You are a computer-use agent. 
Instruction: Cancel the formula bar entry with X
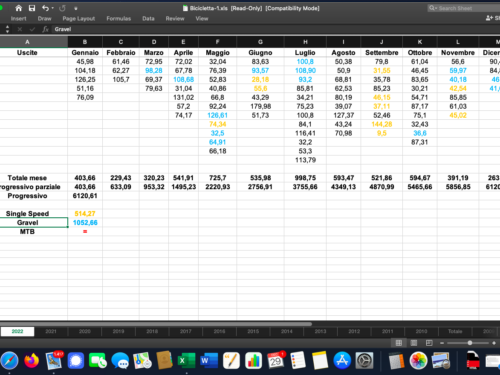(x=20, y=29)
